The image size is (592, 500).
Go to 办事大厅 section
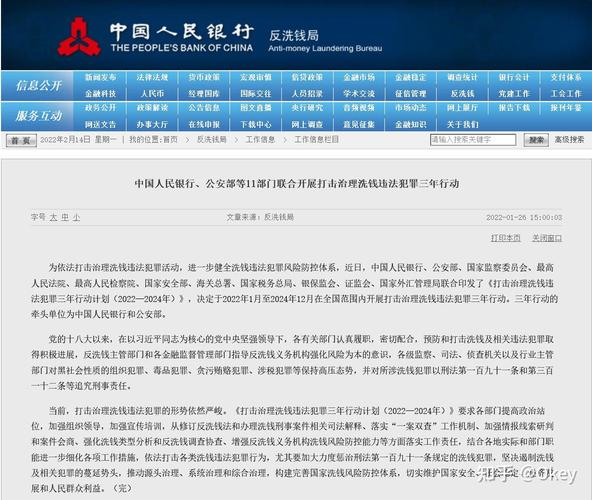click(x=152, y=124)
